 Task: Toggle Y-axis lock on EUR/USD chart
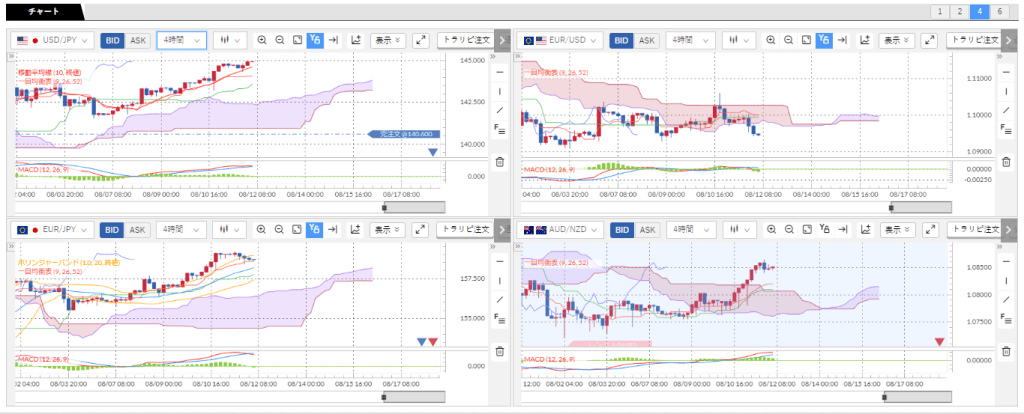823,40
